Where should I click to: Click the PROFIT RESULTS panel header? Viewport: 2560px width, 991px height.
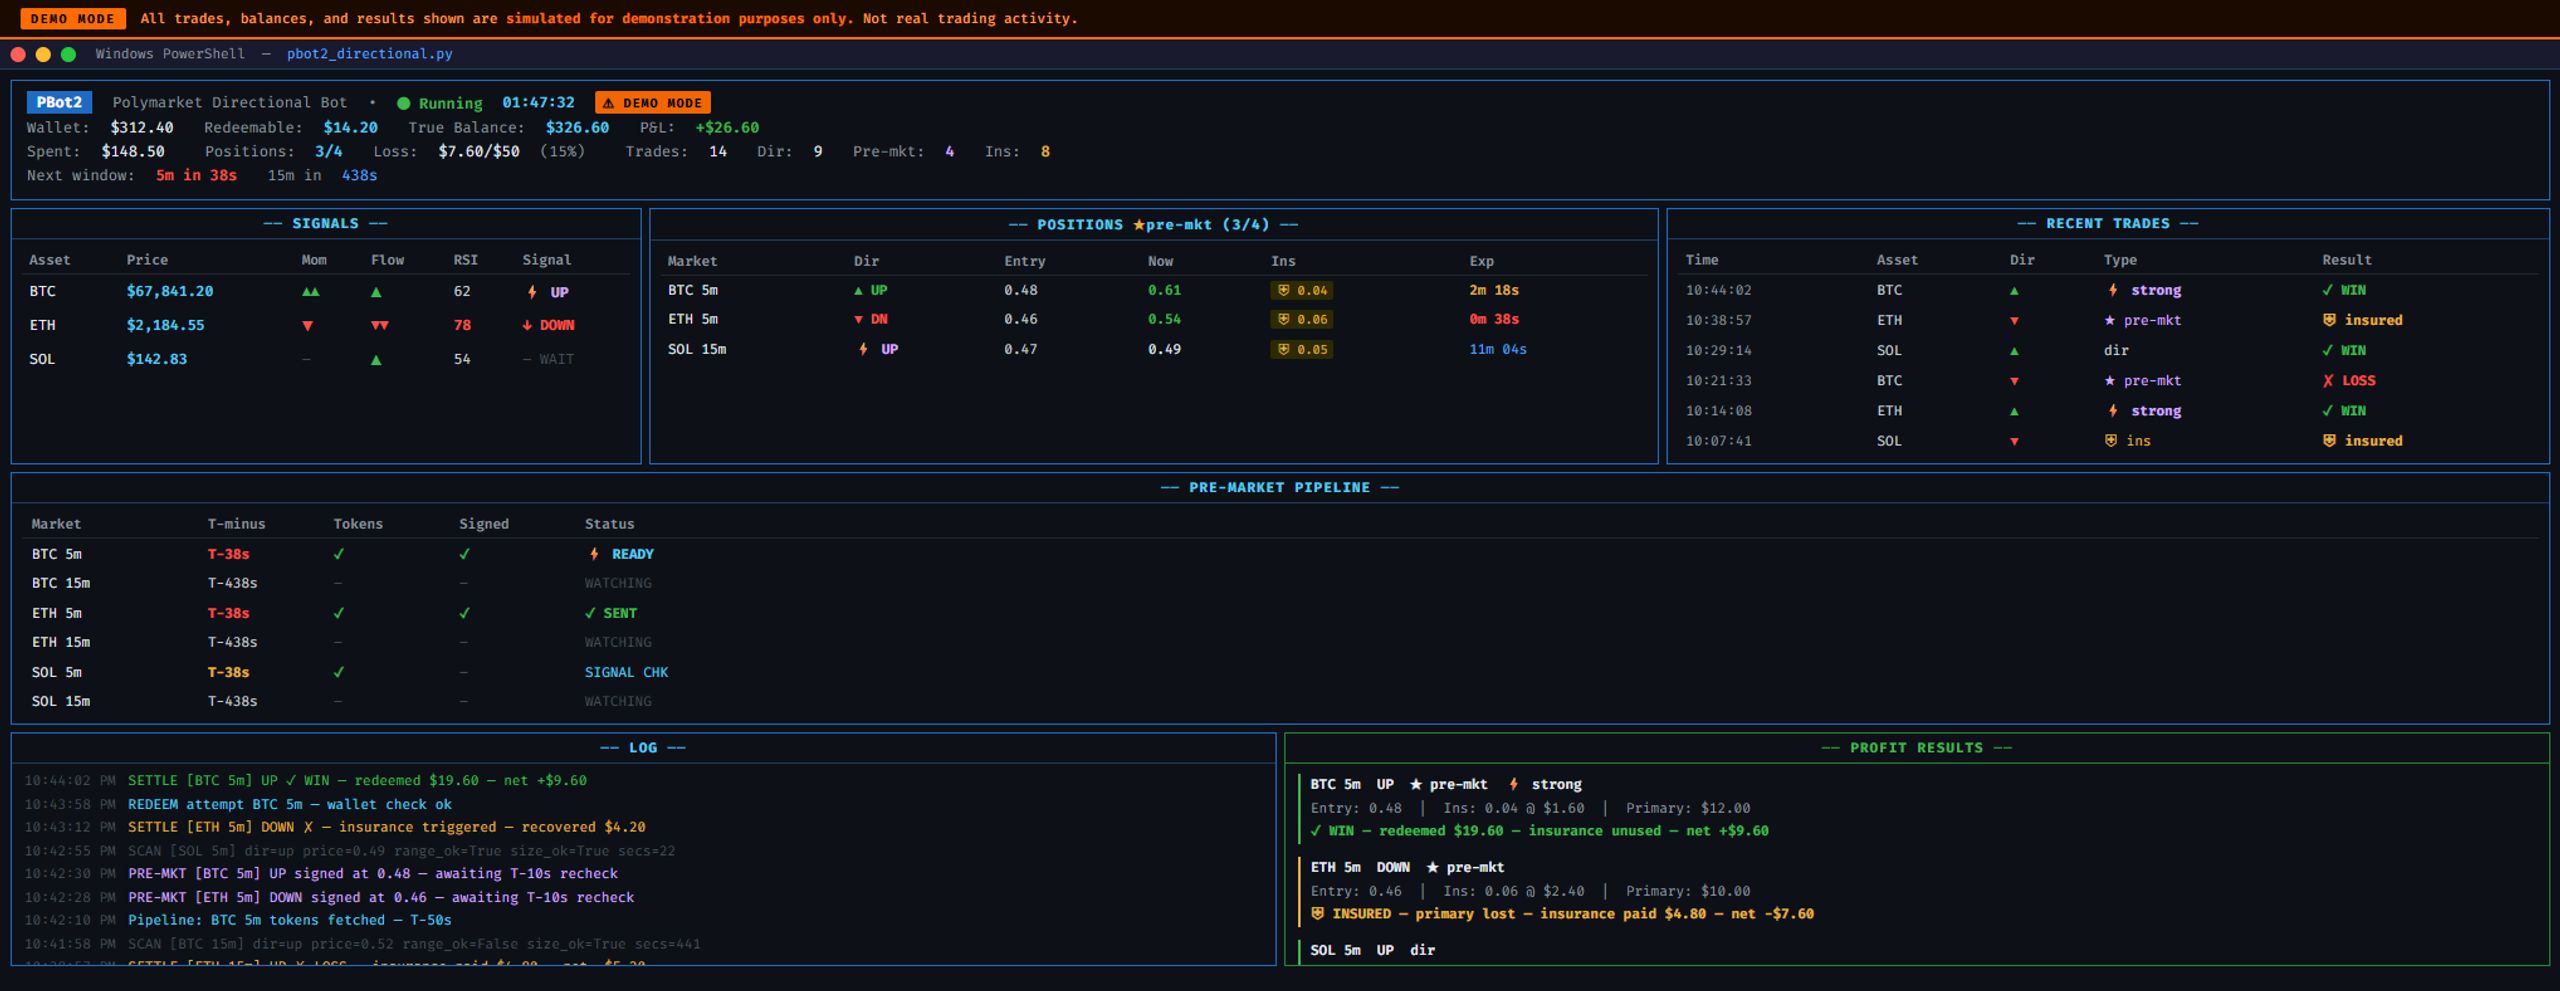(x=1916, y=747)
